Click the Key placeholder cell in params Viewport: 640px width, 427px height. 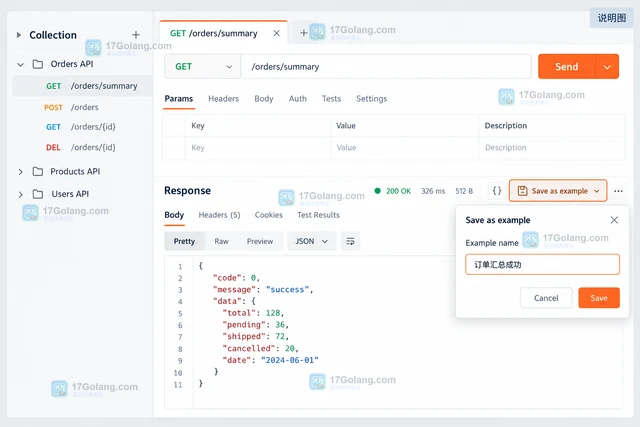[258, 148]
